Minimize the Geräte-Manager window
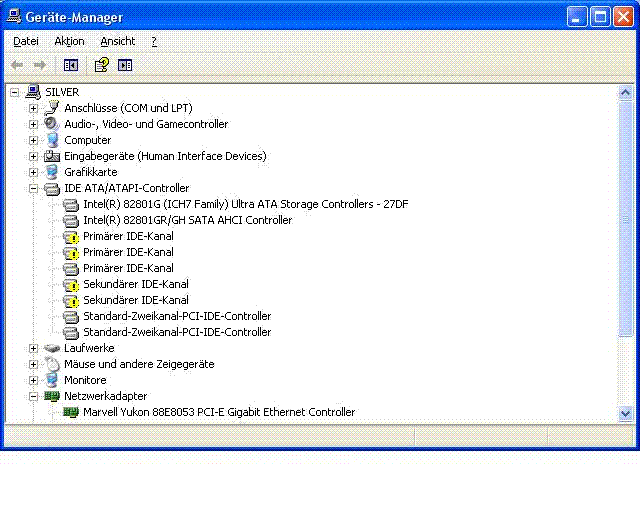The width and height of the screenshot is (640, 512). pos(577,18)
